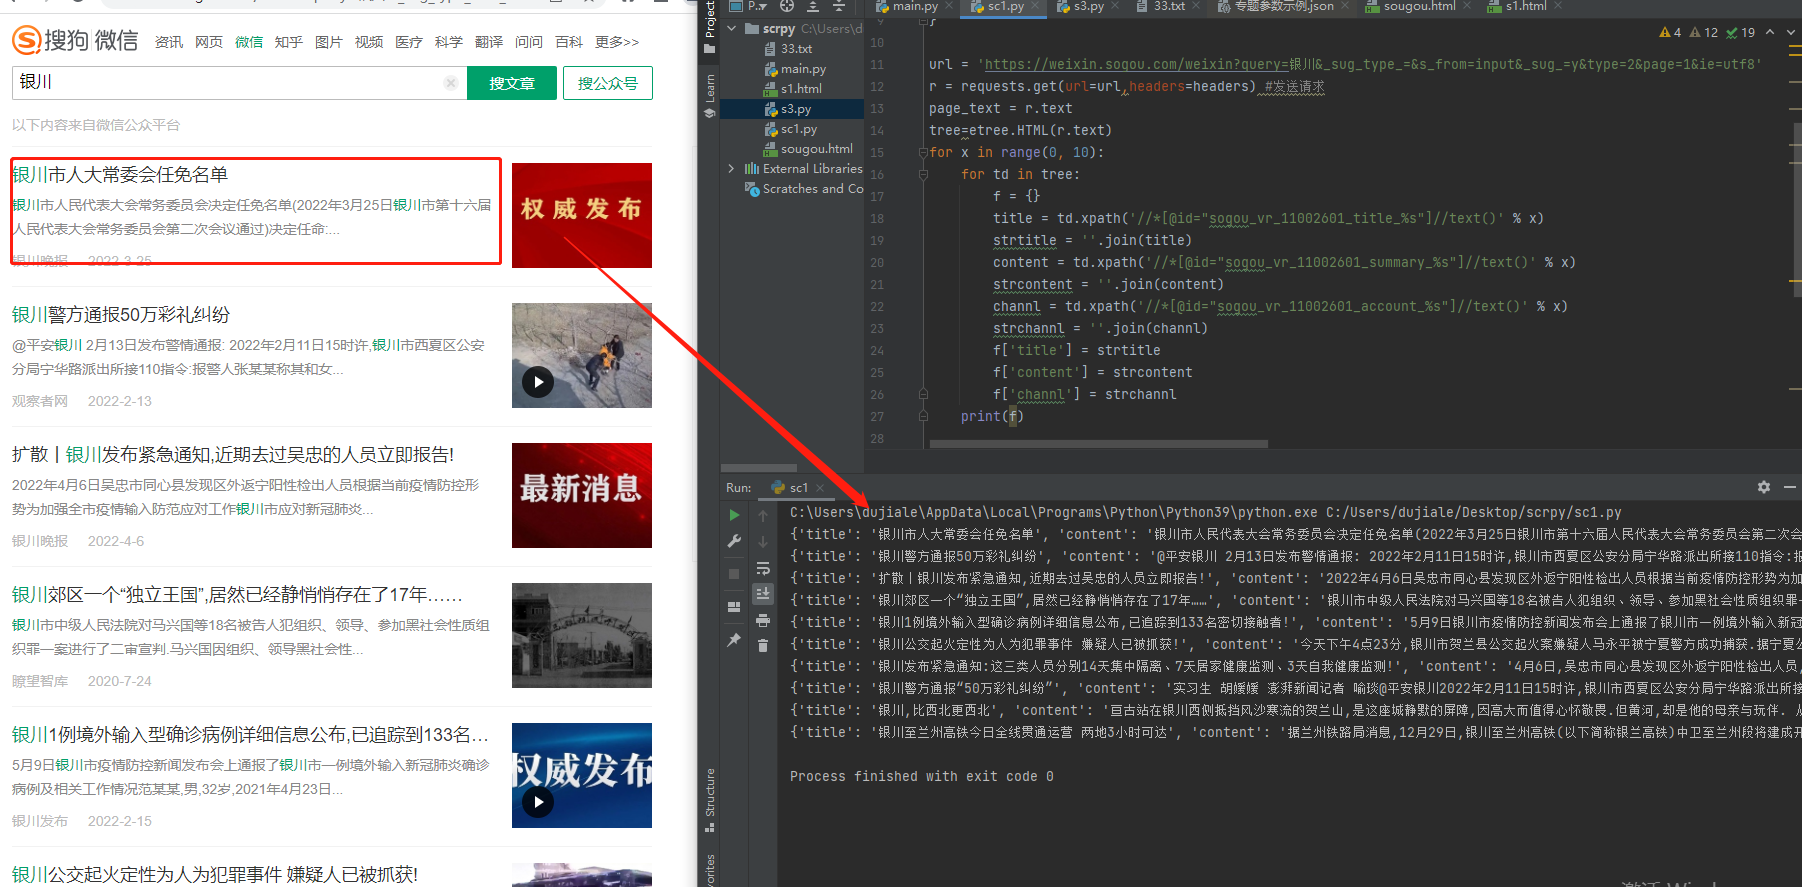Toggle soft-wrap in Run console
The height and width of the screenshot is (887, 1802).
763,568
